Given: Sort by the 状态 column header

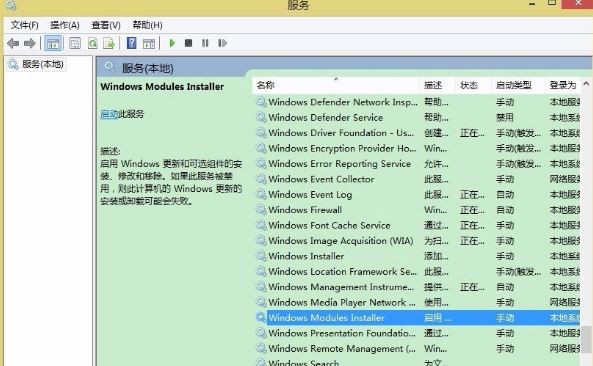Looking at the screenshot, I should click(473, 85).
